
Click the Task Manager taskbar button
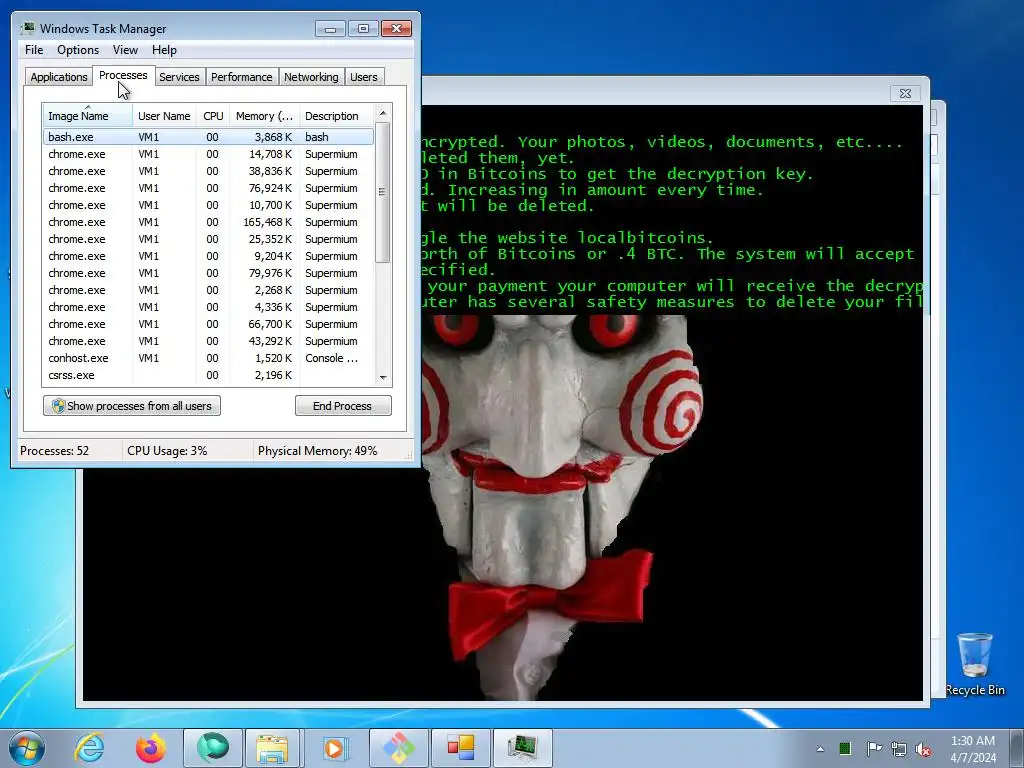tap(522, 748)
